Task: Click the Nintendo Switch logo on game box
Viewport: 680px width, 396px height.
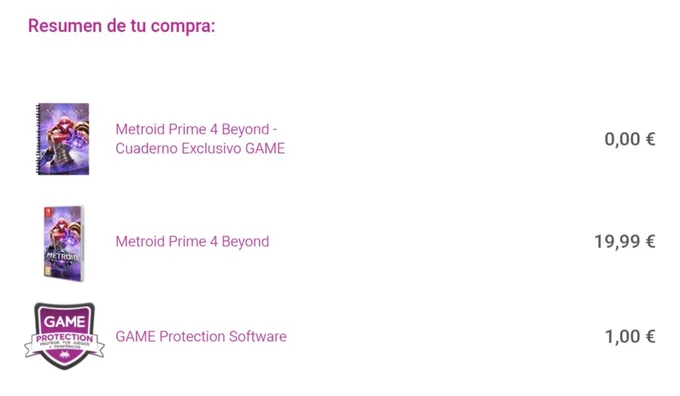Action: [x=47, y=212]
